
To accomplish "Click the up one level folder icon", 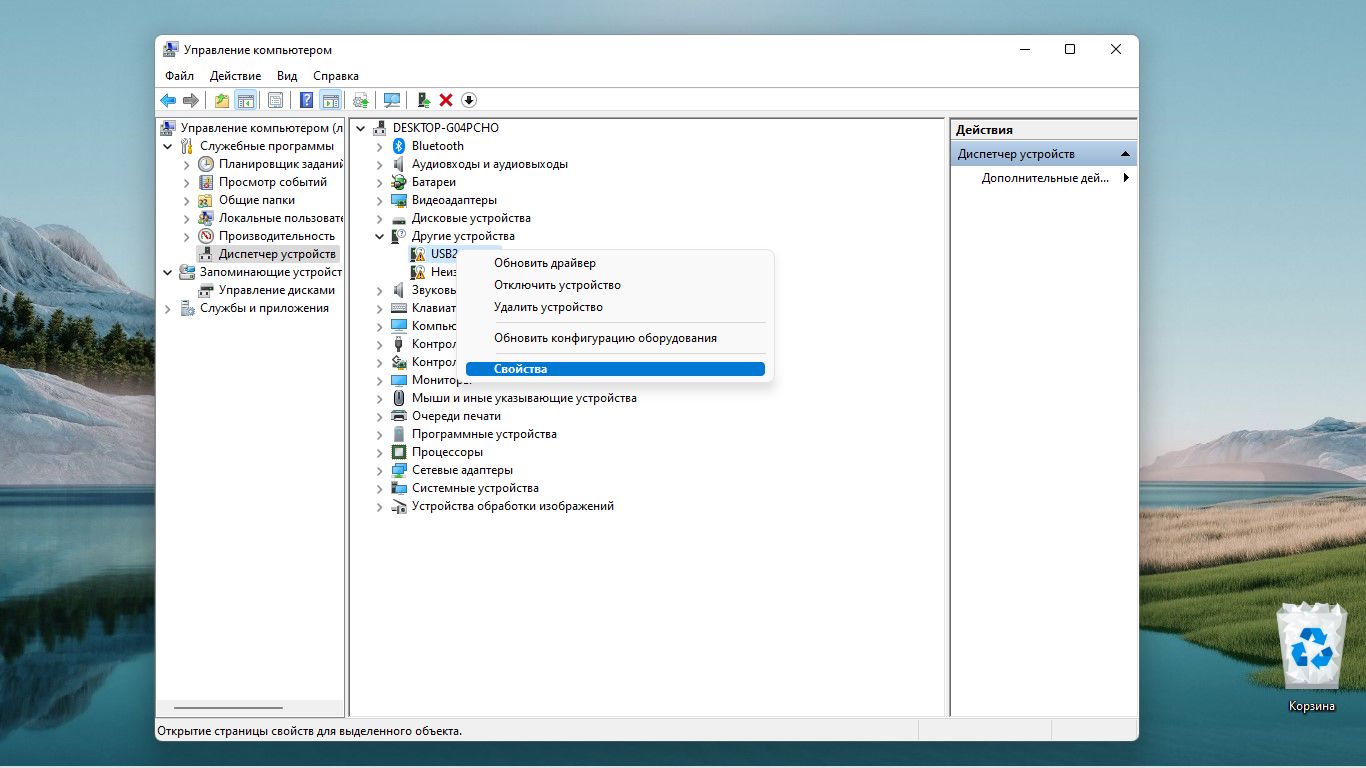I will [x=222, y=100].
